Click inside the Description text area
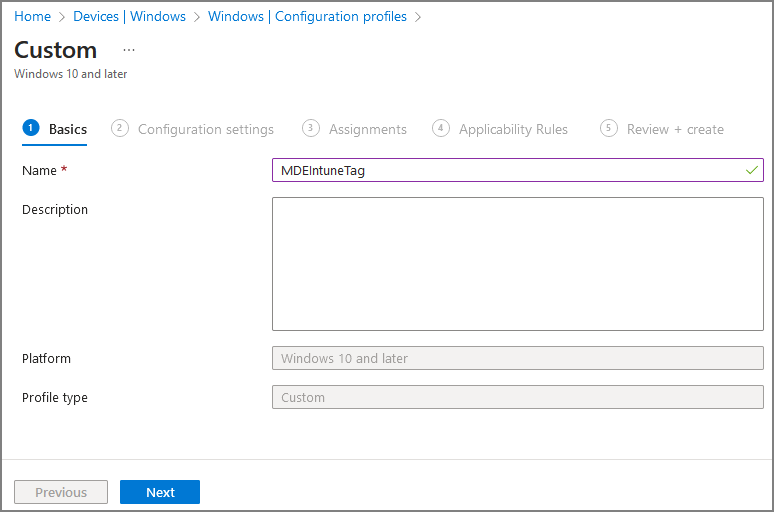Screen dimensions: 774x512 coord(518,264)
